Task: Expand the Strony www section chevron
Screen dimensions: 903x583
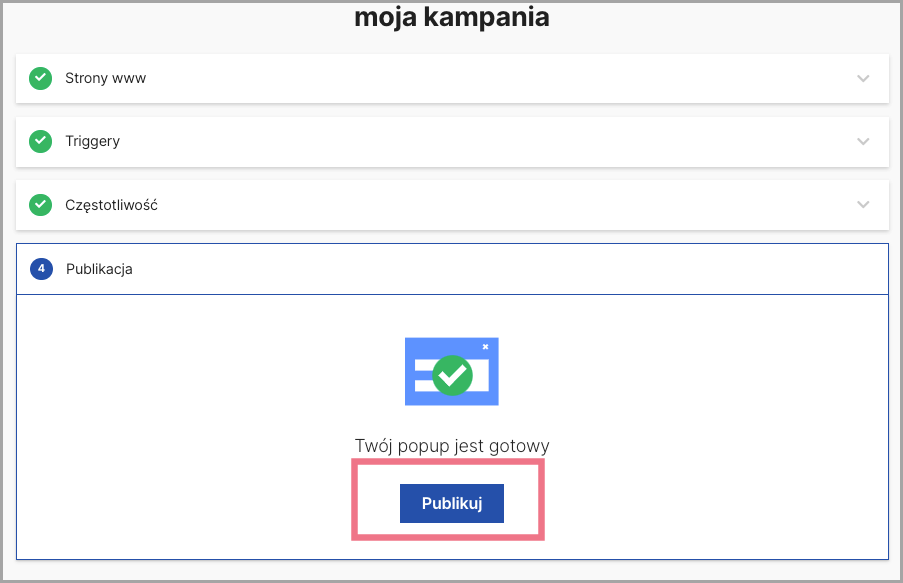Action: coord(863,78)
